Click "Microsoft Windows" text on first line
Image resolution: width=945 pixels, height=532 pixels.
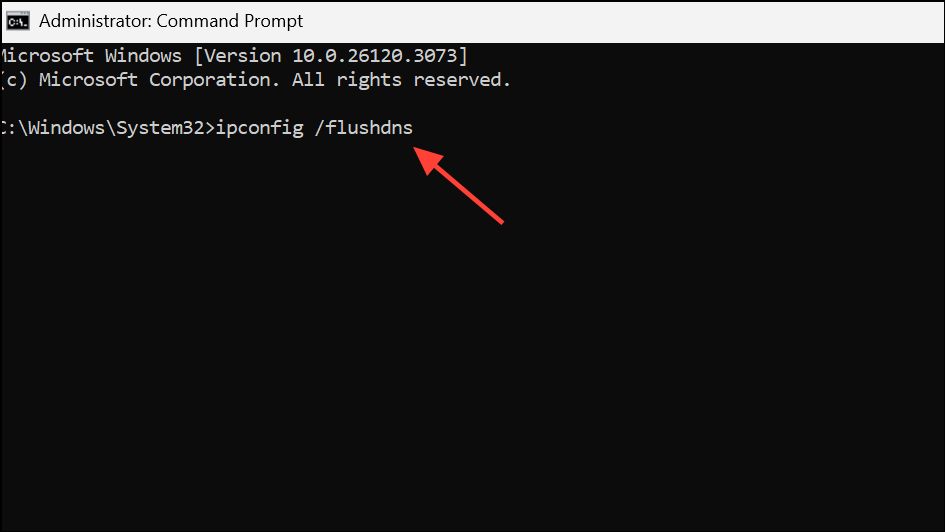tap(90, 56)
